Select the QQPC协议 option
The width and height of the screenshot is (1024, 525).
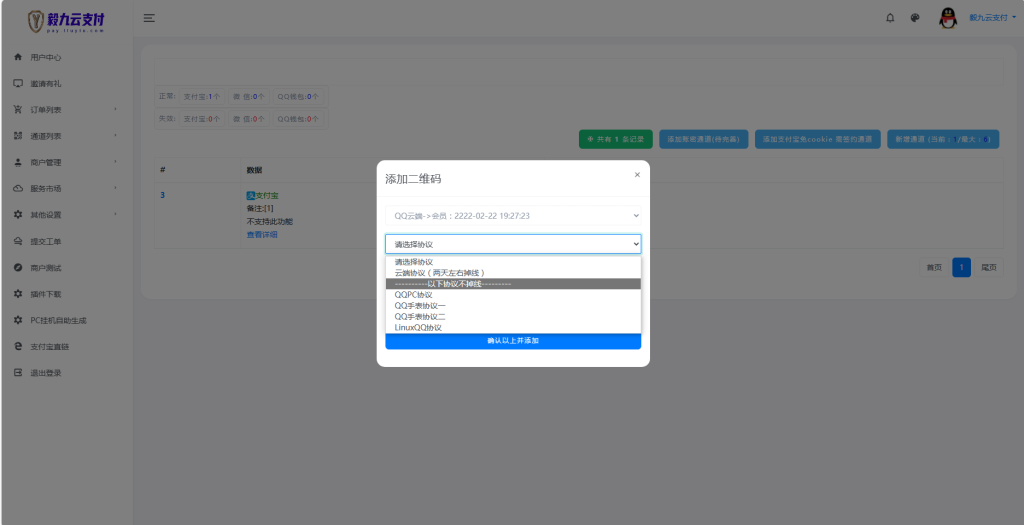(513, 295)
